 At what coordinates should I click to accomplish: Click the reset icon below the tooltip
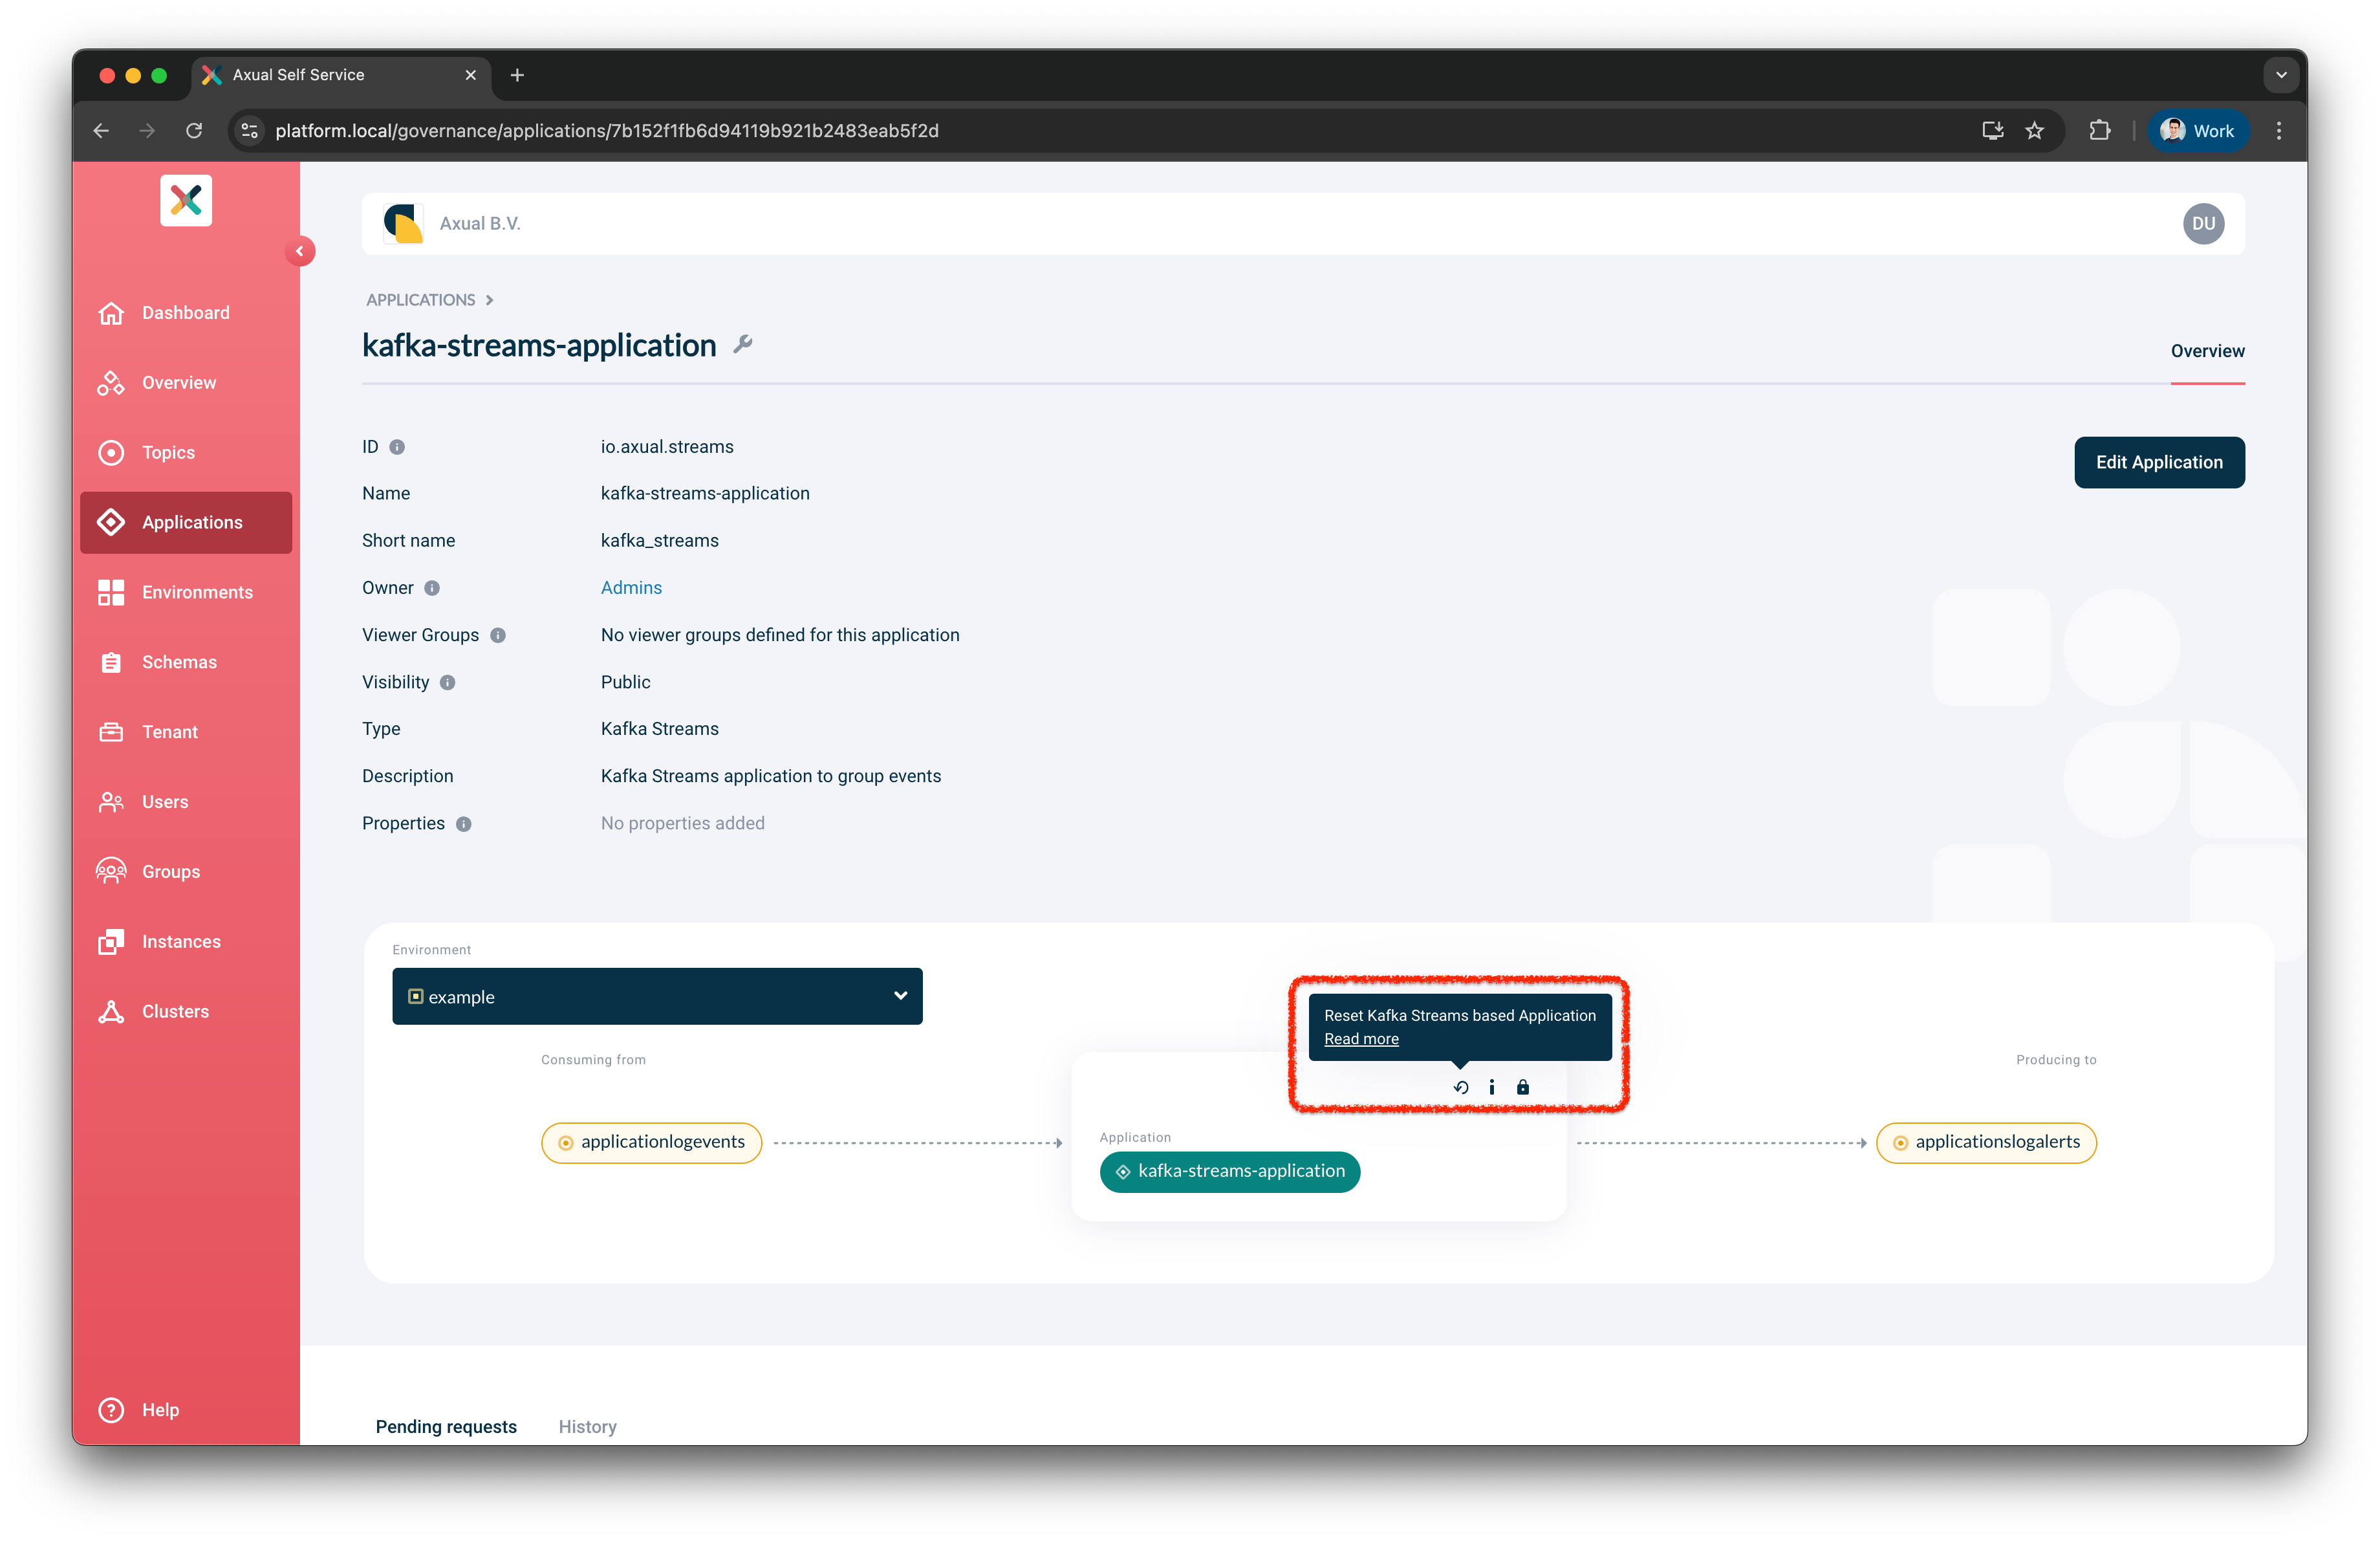point(1460,1087)
